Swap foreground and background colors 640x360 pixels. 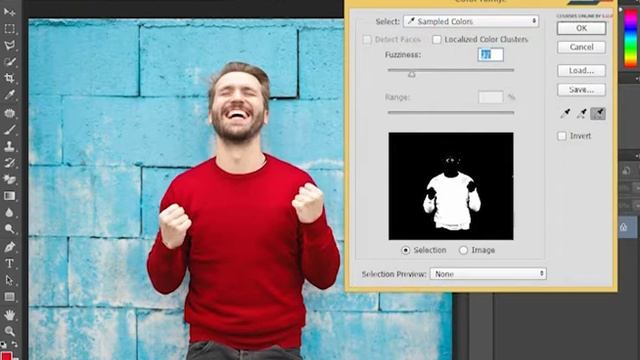pos(15,344)
